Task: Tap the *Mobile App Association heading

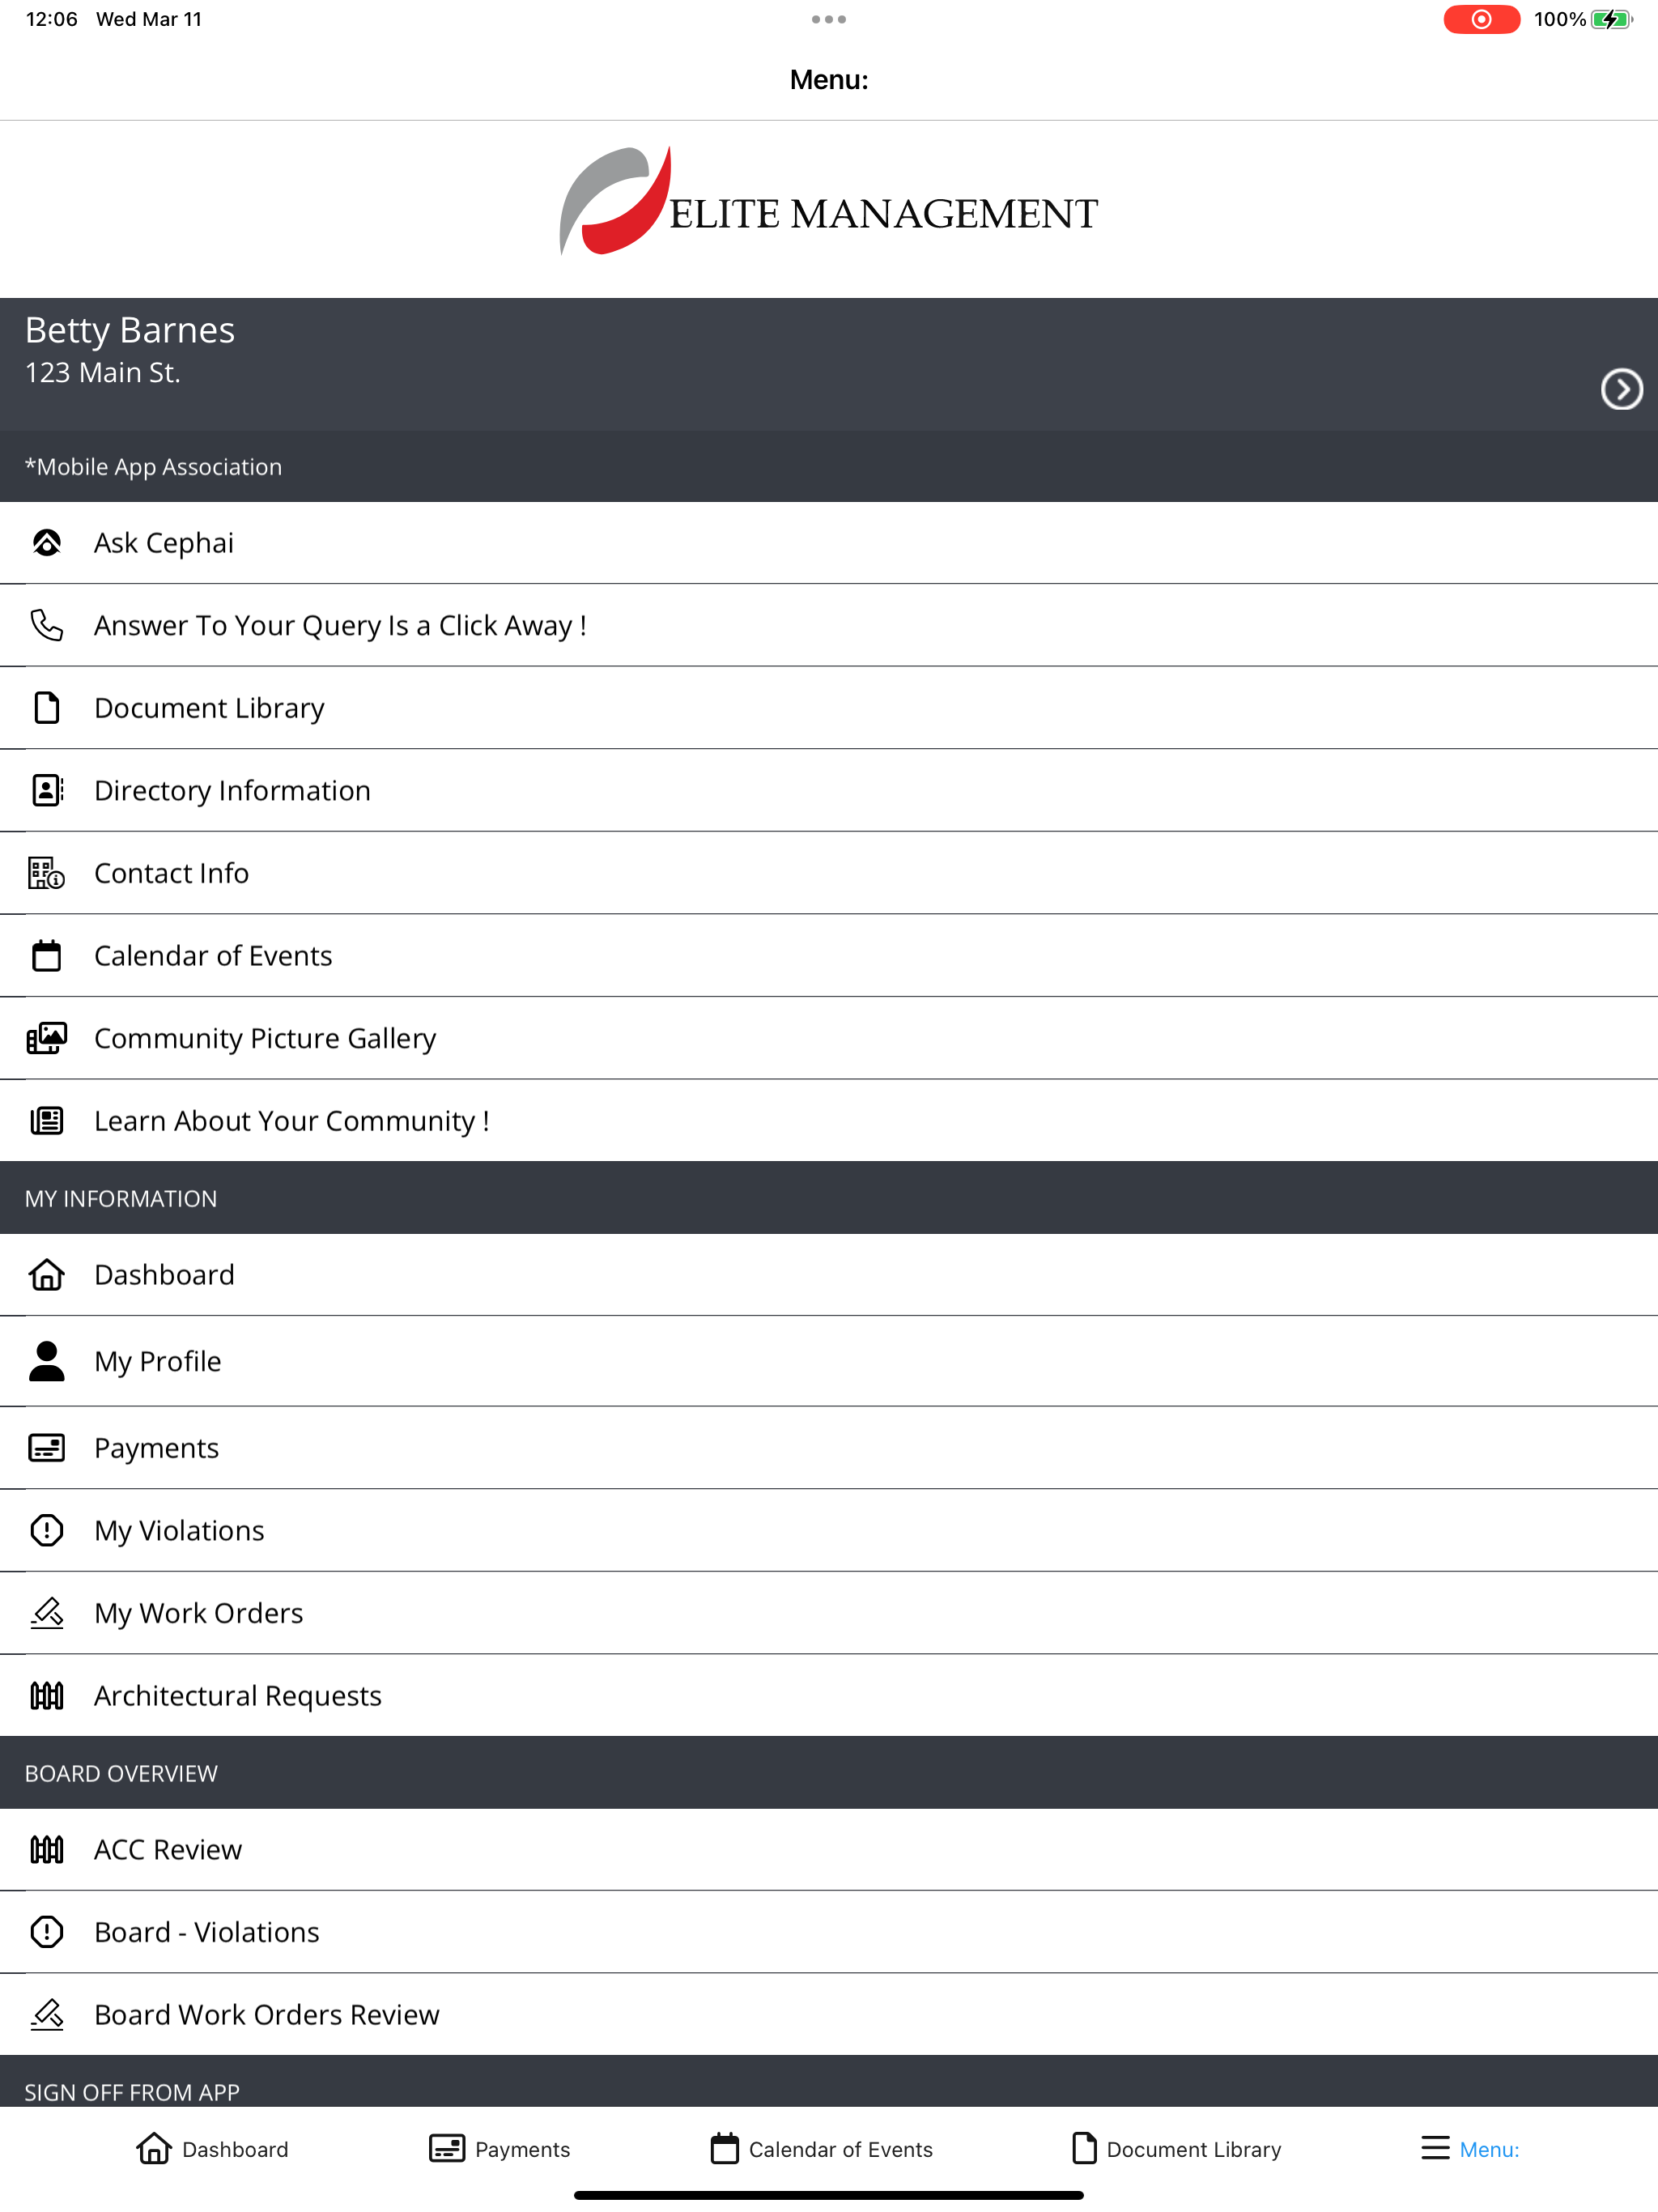Action: coord(153,467)
